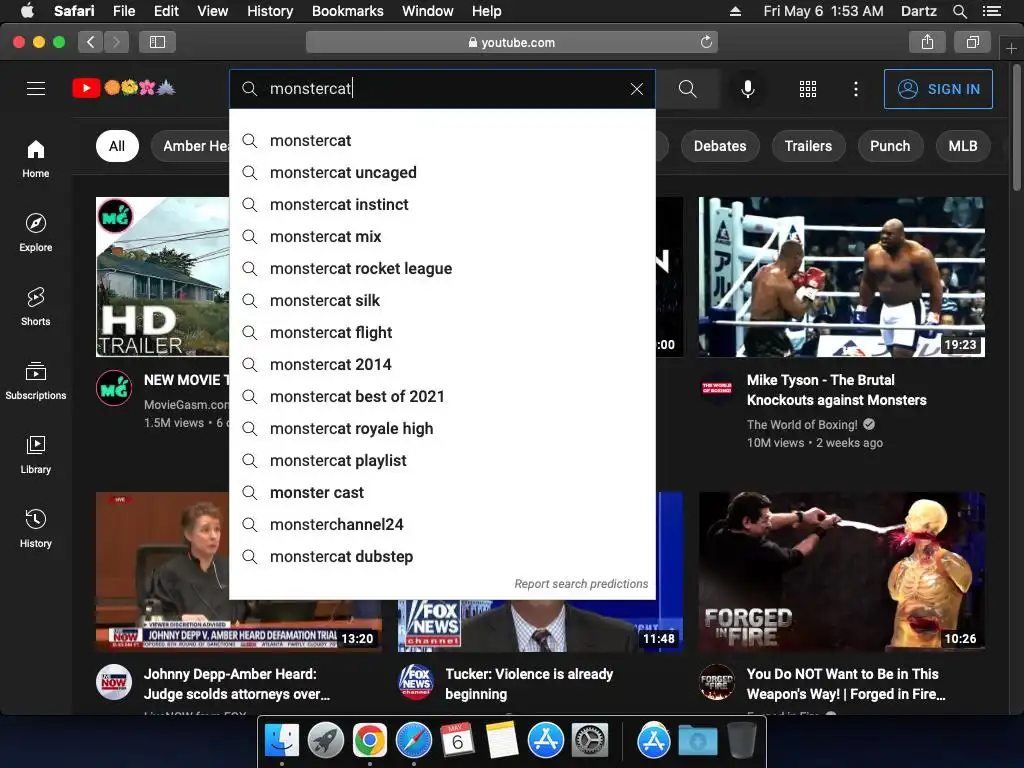Open the three-dot Settings menu
This screenshot has height=768, width=1024.
pos(856,89)
